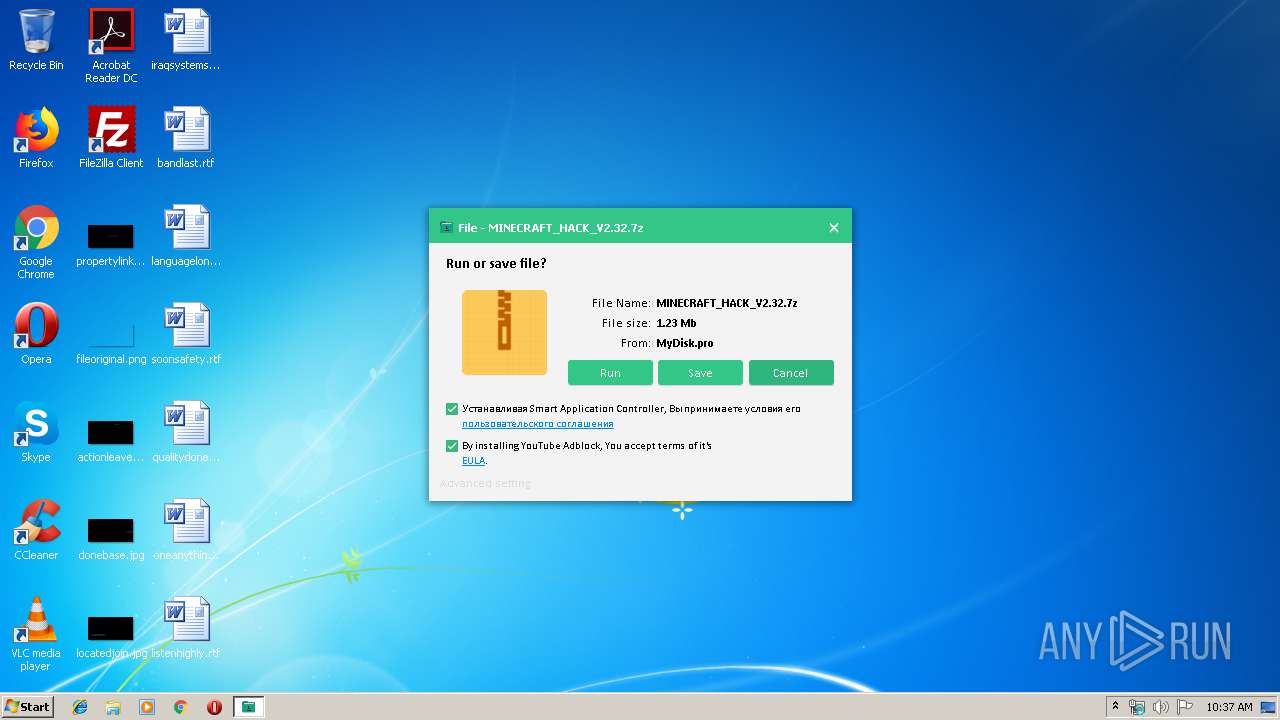Open the VLC media player shortcut
Viewport: 1280px width, 720px height.
36,634
